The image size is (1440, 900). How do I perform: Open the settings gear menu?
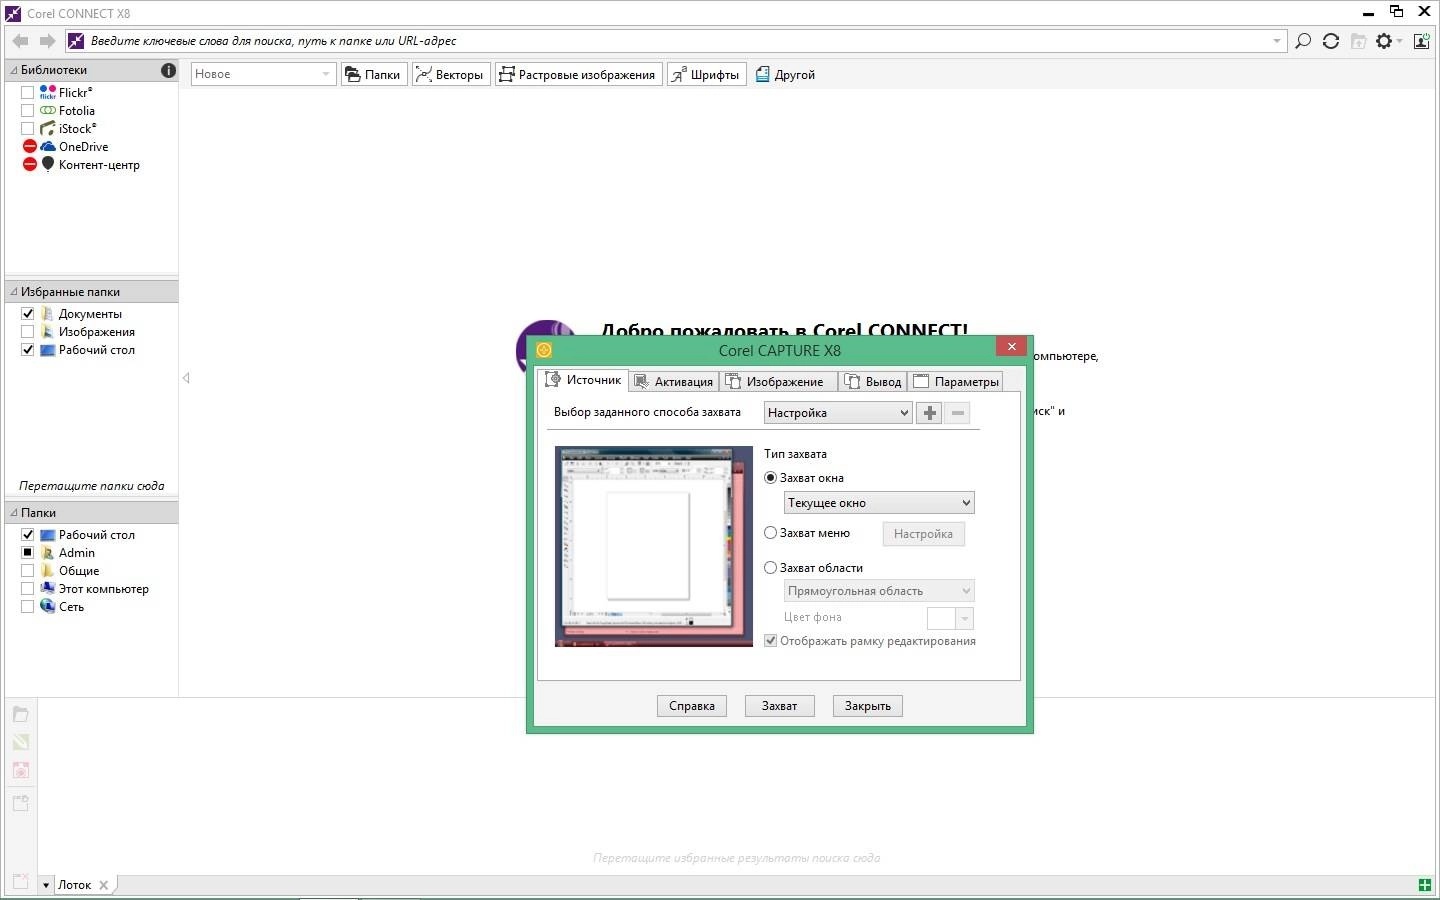coord(1385,41)
